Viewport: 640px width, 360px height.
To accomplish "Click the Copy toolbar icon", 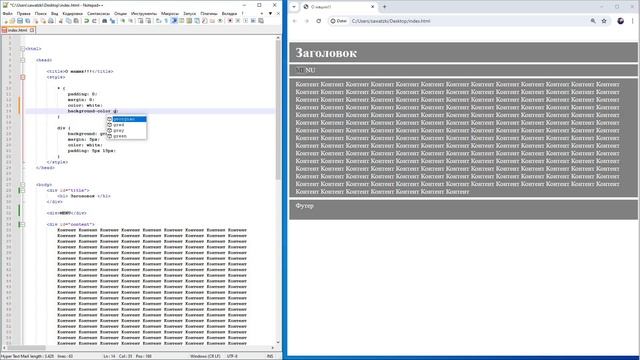I will pyautogui.click(x=69, y=21).
